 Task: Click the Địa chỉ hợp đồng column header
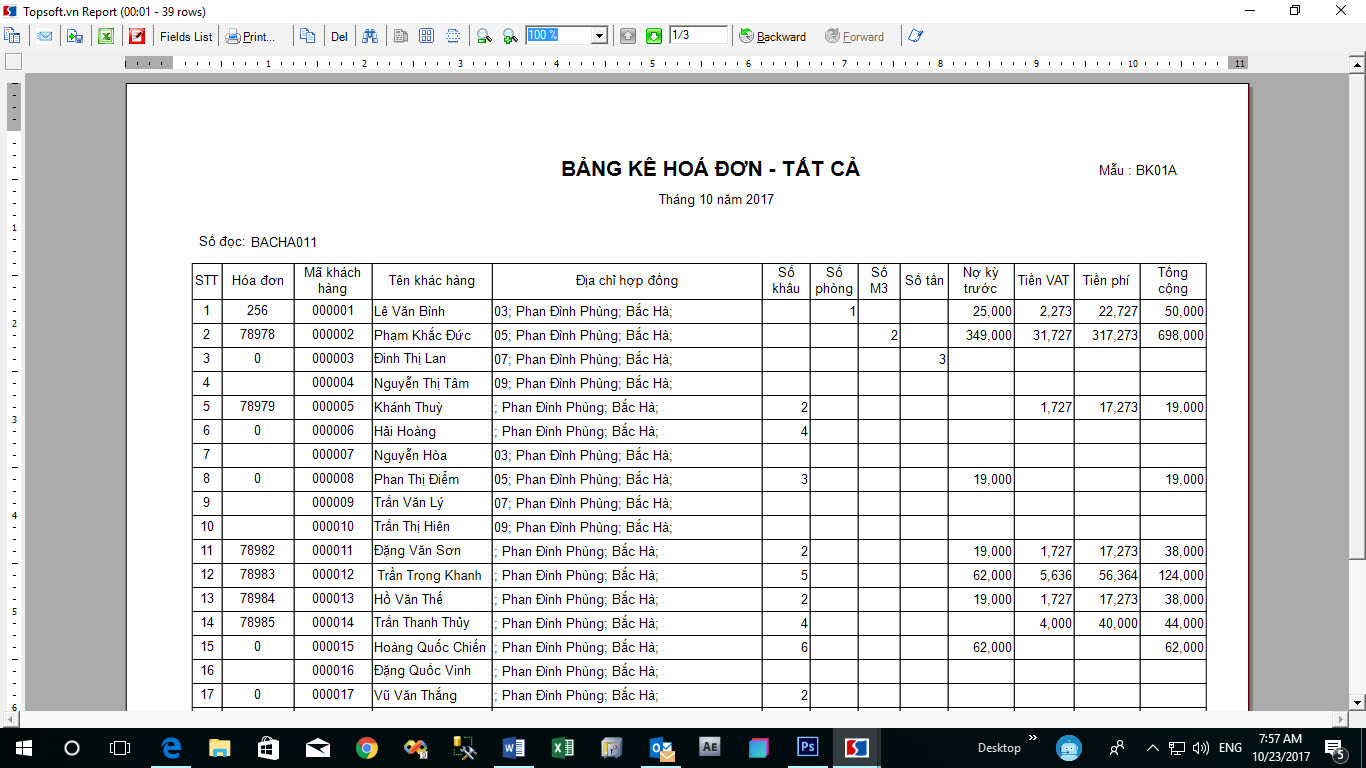pos(627,281)
